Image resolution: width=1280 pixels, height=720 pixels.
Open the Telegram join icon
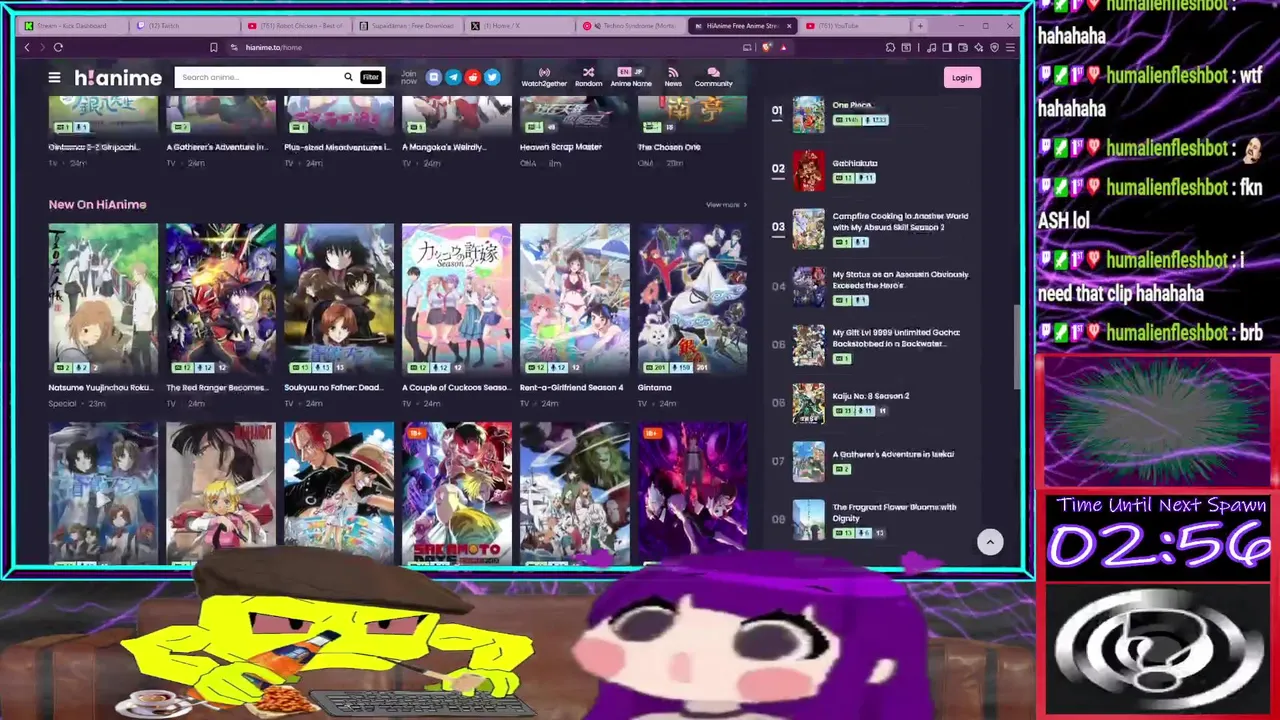coord(453,77)
